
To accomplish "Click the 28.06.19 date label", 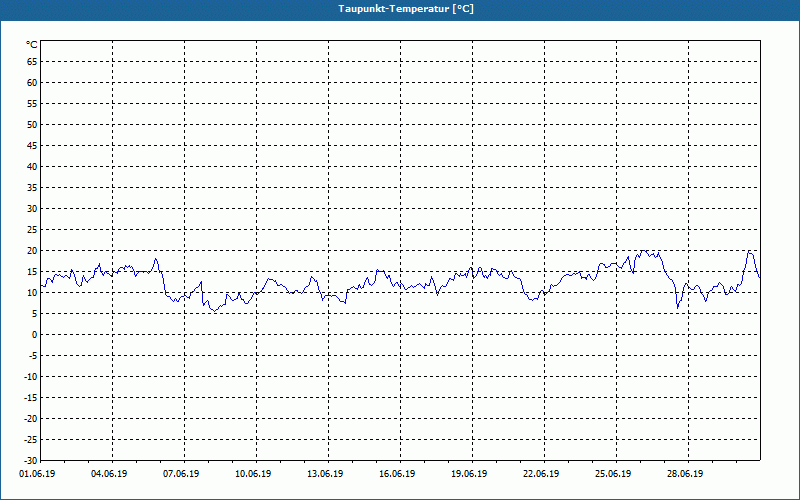I will [685, 474].
